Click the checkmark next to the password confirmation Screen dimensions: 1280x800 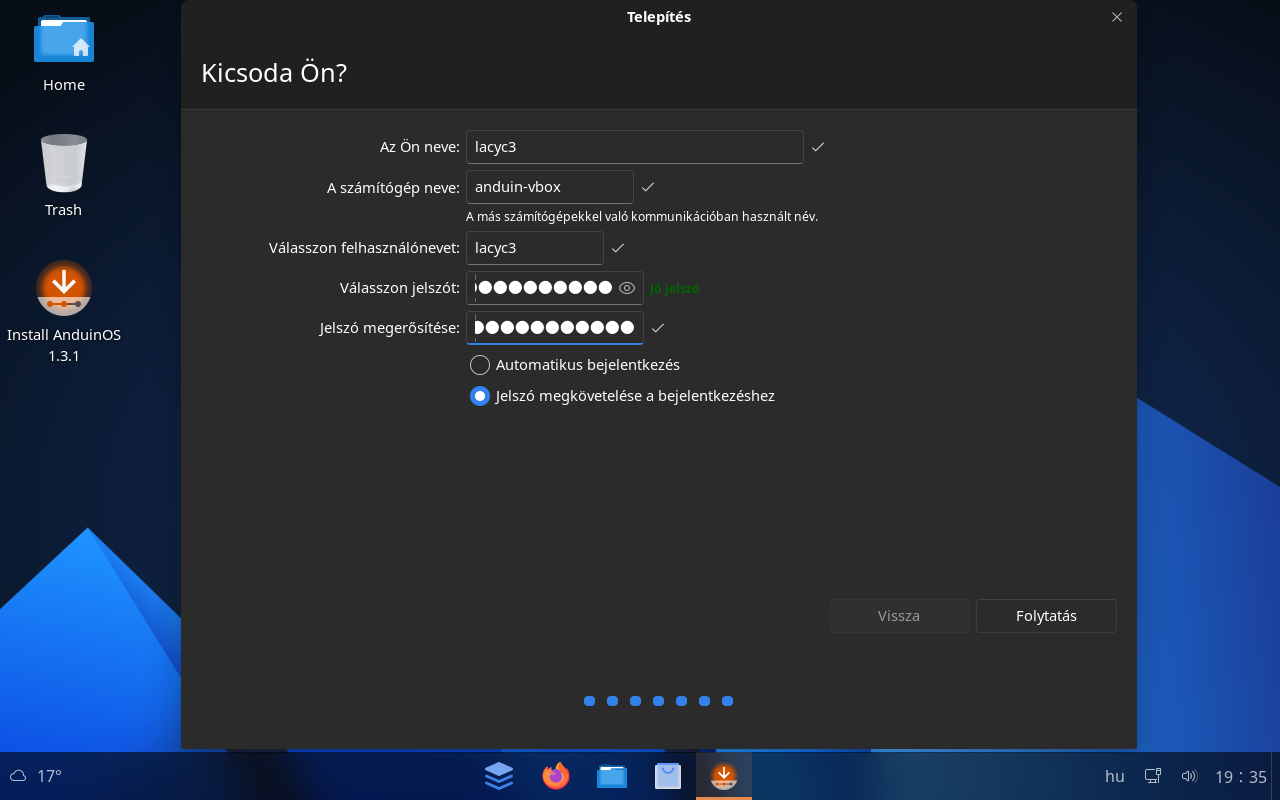658,328
